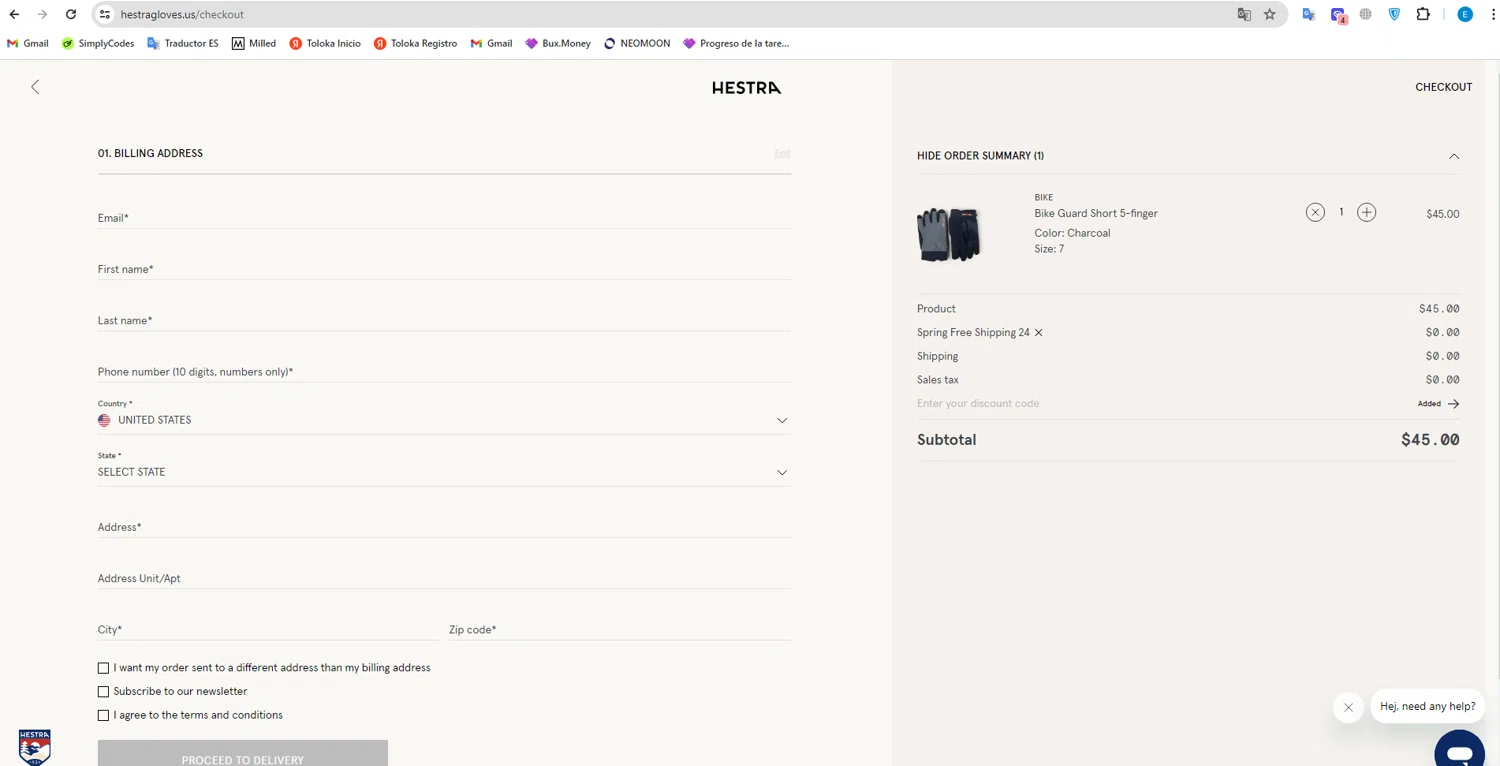
Task: Click the Address Unit/Apt field
Action: tap(444, 578)
